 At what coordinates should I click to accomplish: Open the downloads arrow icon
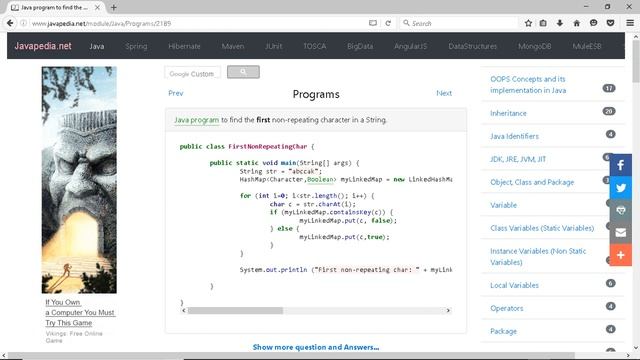pos(560,23)
